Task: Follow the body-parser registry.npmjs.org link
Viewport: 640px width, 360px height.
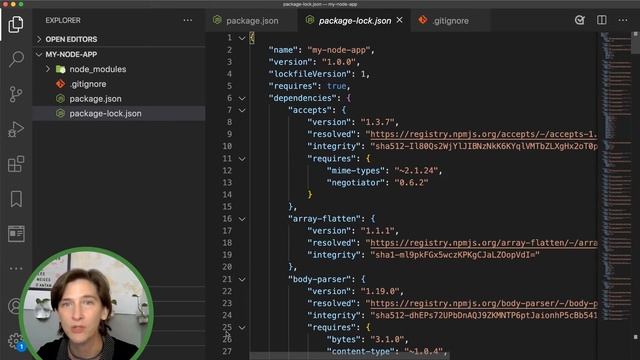Action: 483,303
